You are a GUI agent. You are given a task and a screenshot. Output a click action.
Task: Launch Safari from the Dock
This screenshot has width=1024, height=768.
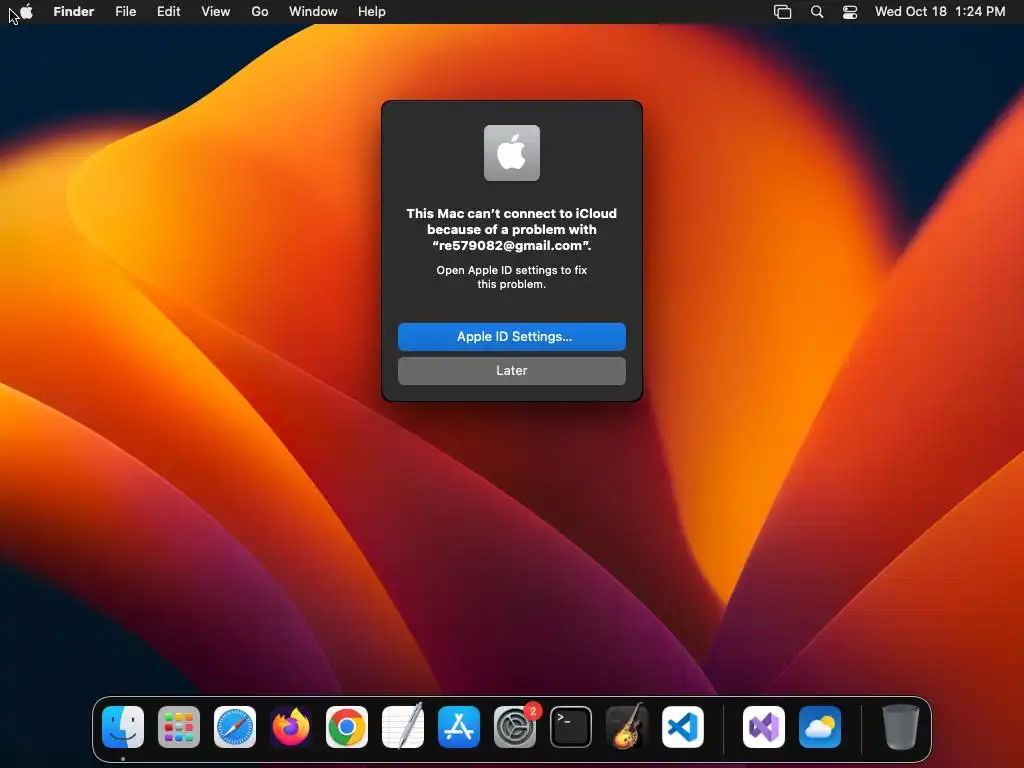(x=234, y=727)
